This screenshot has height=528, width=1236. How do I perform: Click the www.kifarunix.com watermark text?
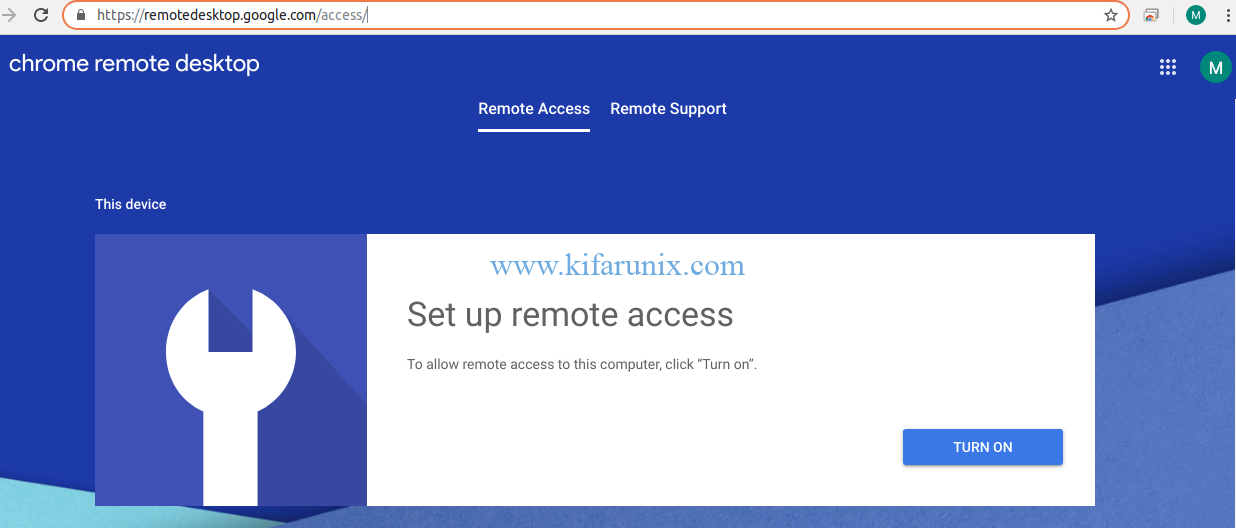click(617, 265)
